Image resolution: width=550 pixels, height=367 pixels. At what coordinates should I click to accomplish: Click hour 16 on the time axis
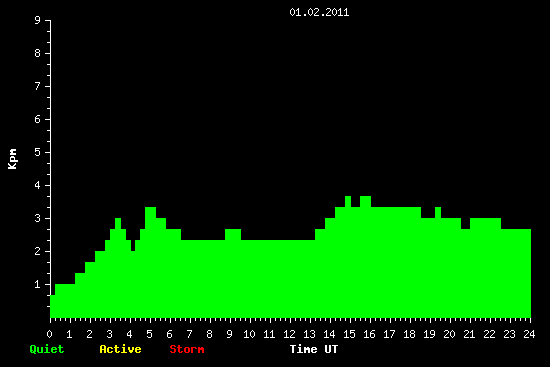(x=369, y=334)
